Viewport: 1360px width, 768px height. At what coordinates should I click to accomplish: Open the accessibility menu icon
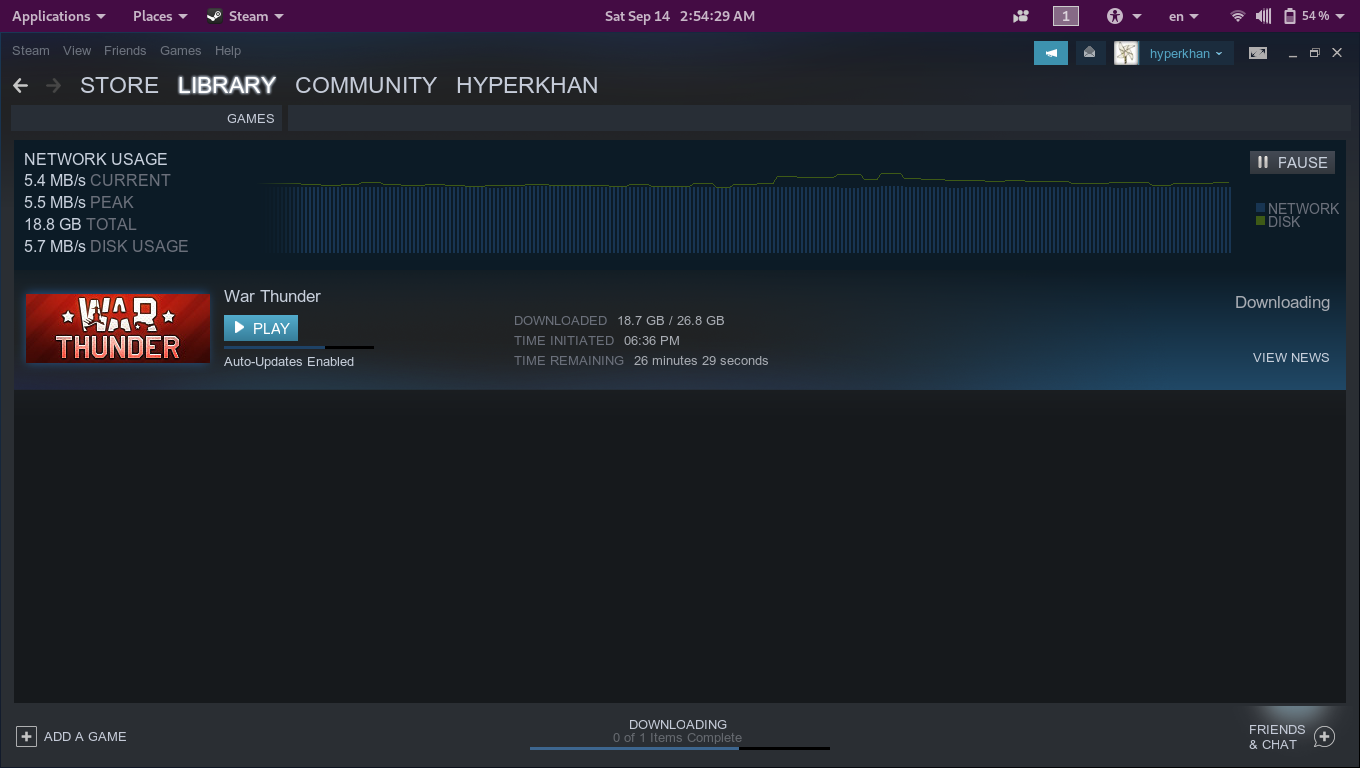1116,16
